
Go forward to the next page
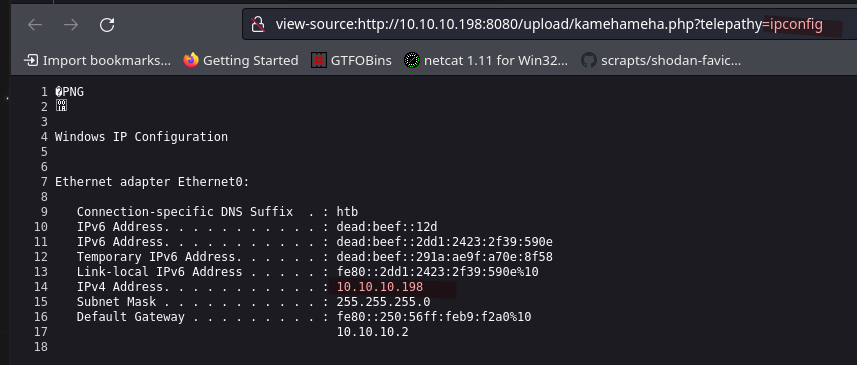click(x=71, y=25)
